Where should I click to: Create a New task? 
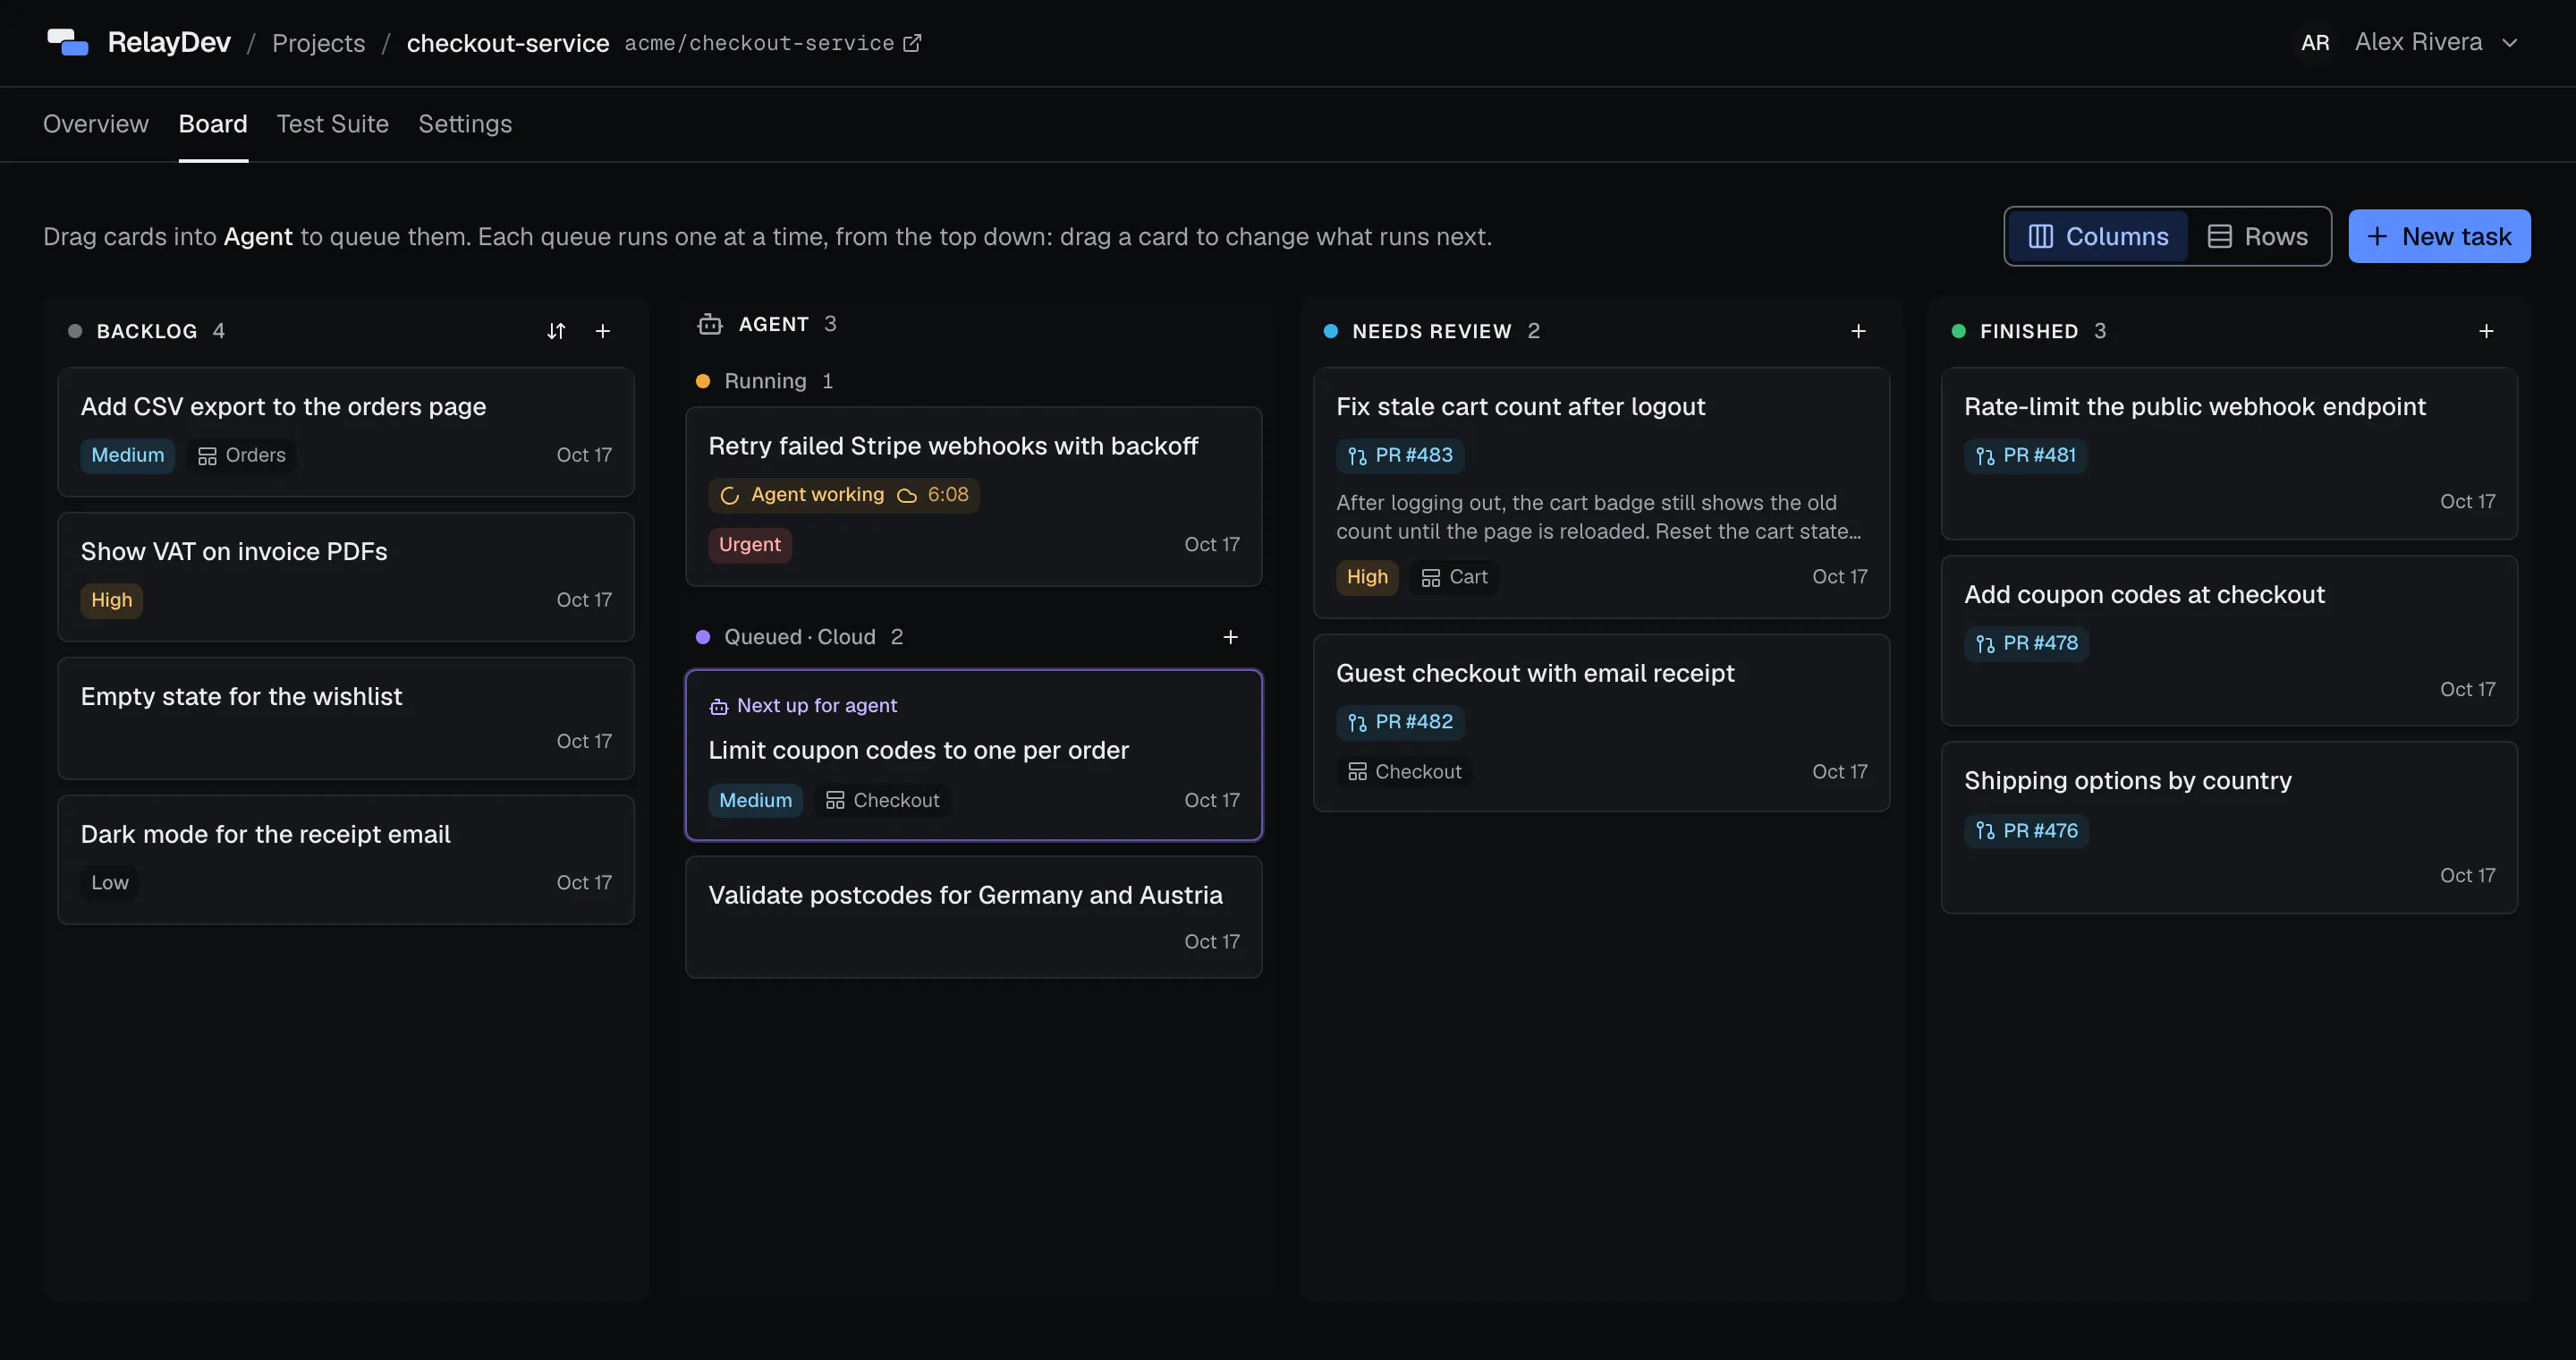coord(2440,237)
